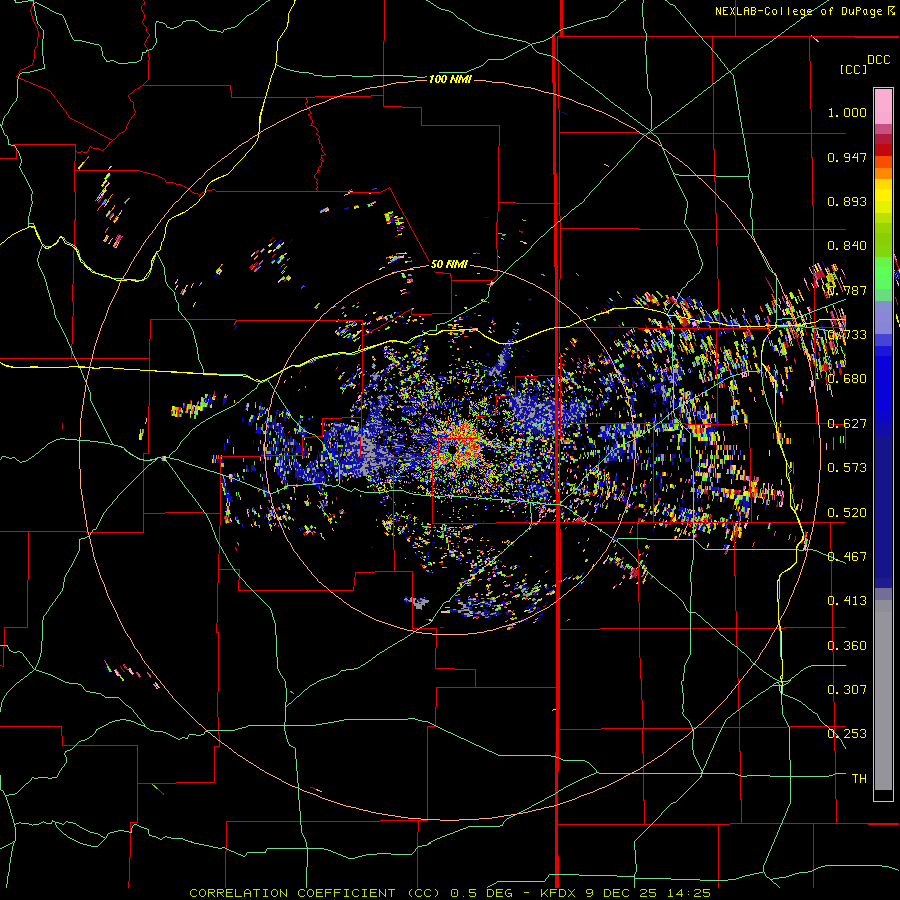Screen dimensions: 900x900
Task: Click the CORRELATION COEFFICIENT caption at the bottom
Action: pos(450,893)
